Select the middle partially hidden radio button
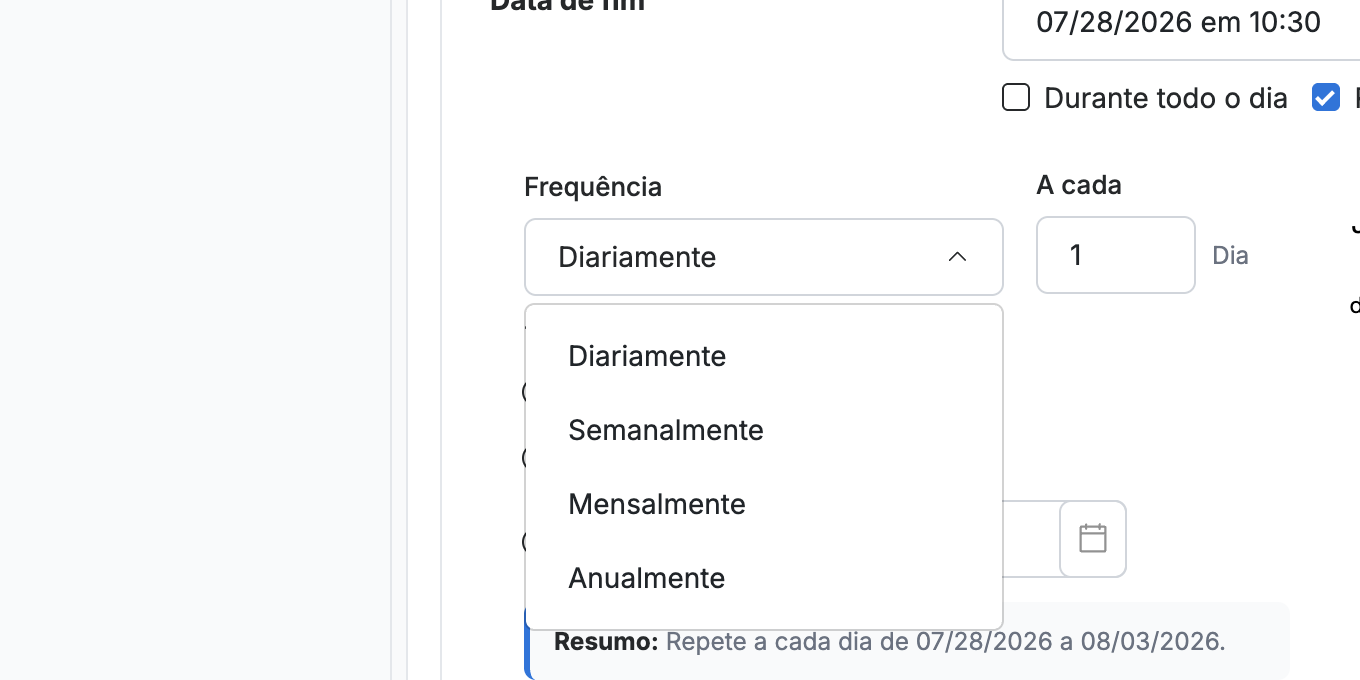The height and width of the screenshot is (680, 1360). click(525, 458)
